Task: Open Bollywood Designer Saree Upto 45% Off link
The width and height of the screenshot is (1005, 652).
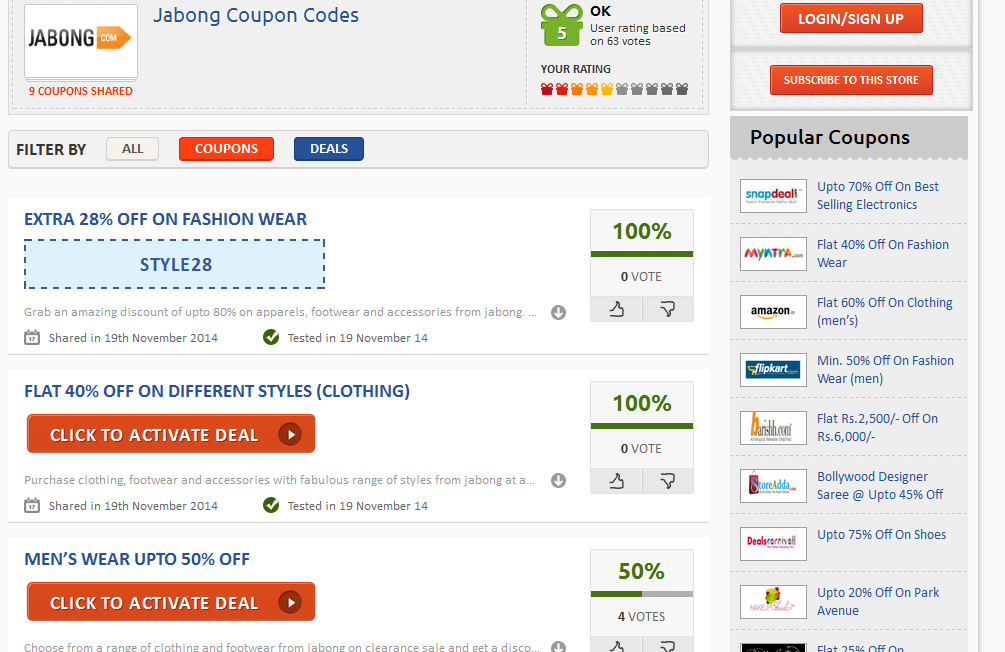Action: tap(880, 485)
